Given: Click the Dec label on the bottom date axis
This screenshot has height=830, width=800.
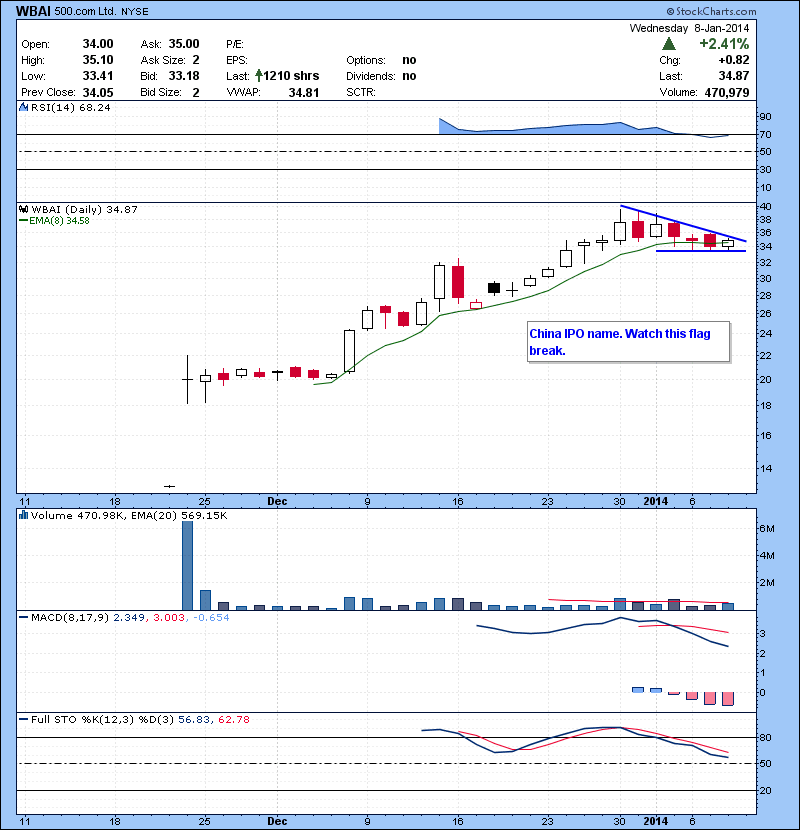Looking at the screenshot, I should pos(277,821).
